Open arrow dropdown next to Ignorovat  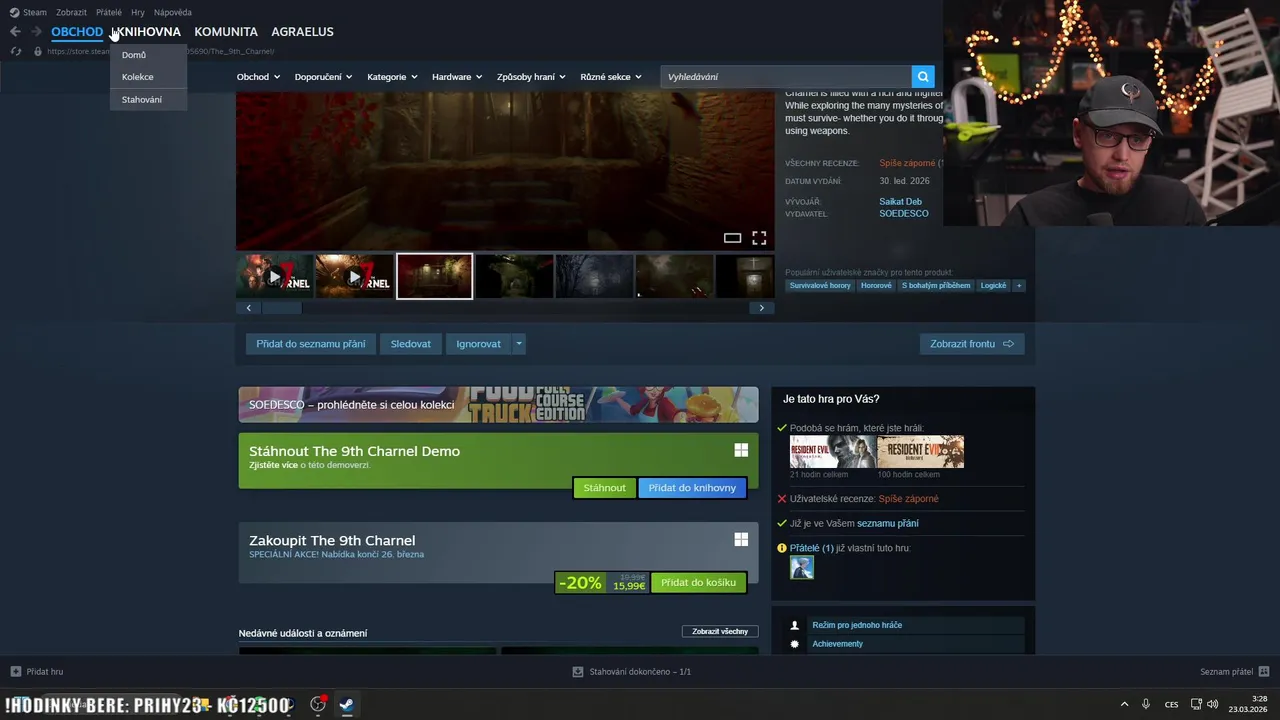(518, 344)
